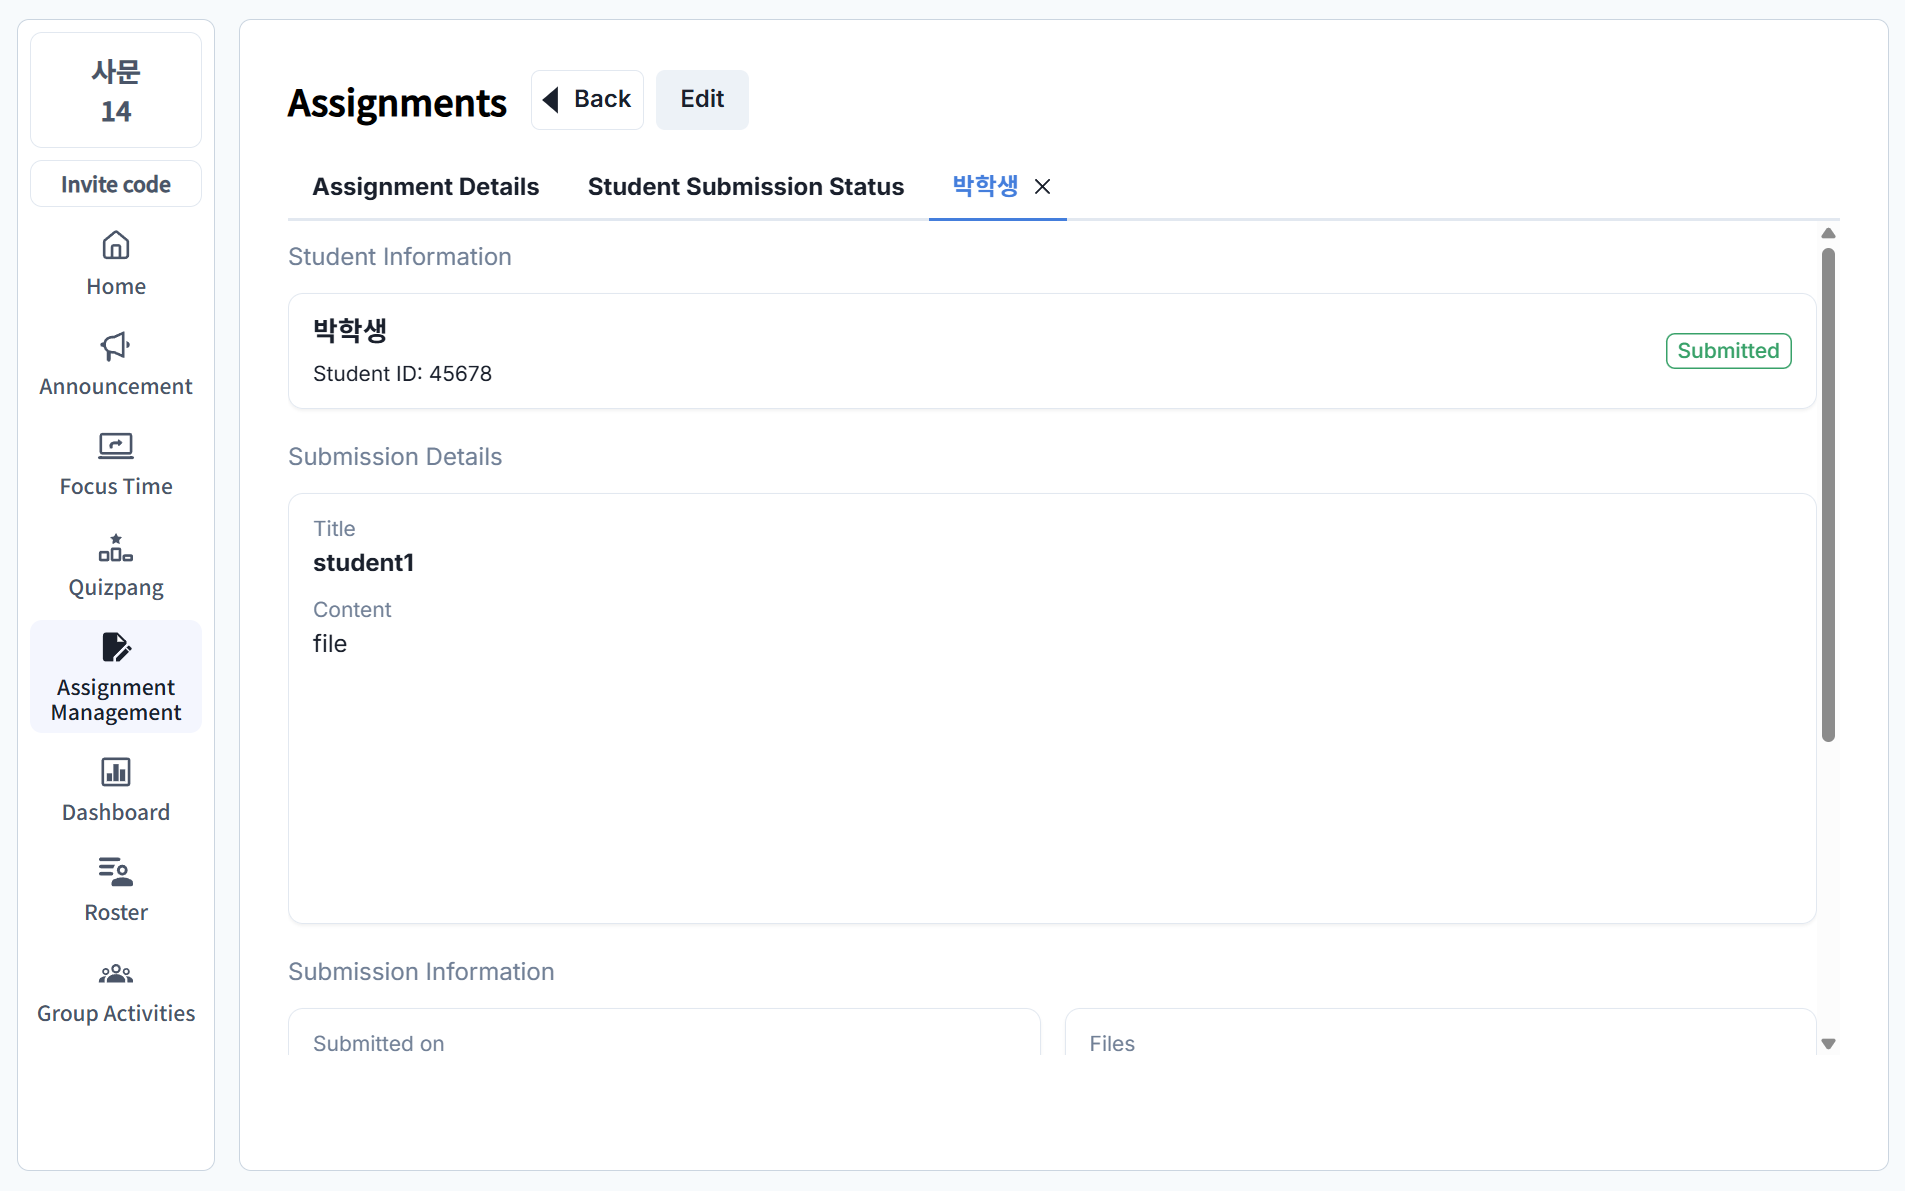Switch to the Assignment Details tab
This screenshot has width=1905, height=1191.
pos(425,187)
